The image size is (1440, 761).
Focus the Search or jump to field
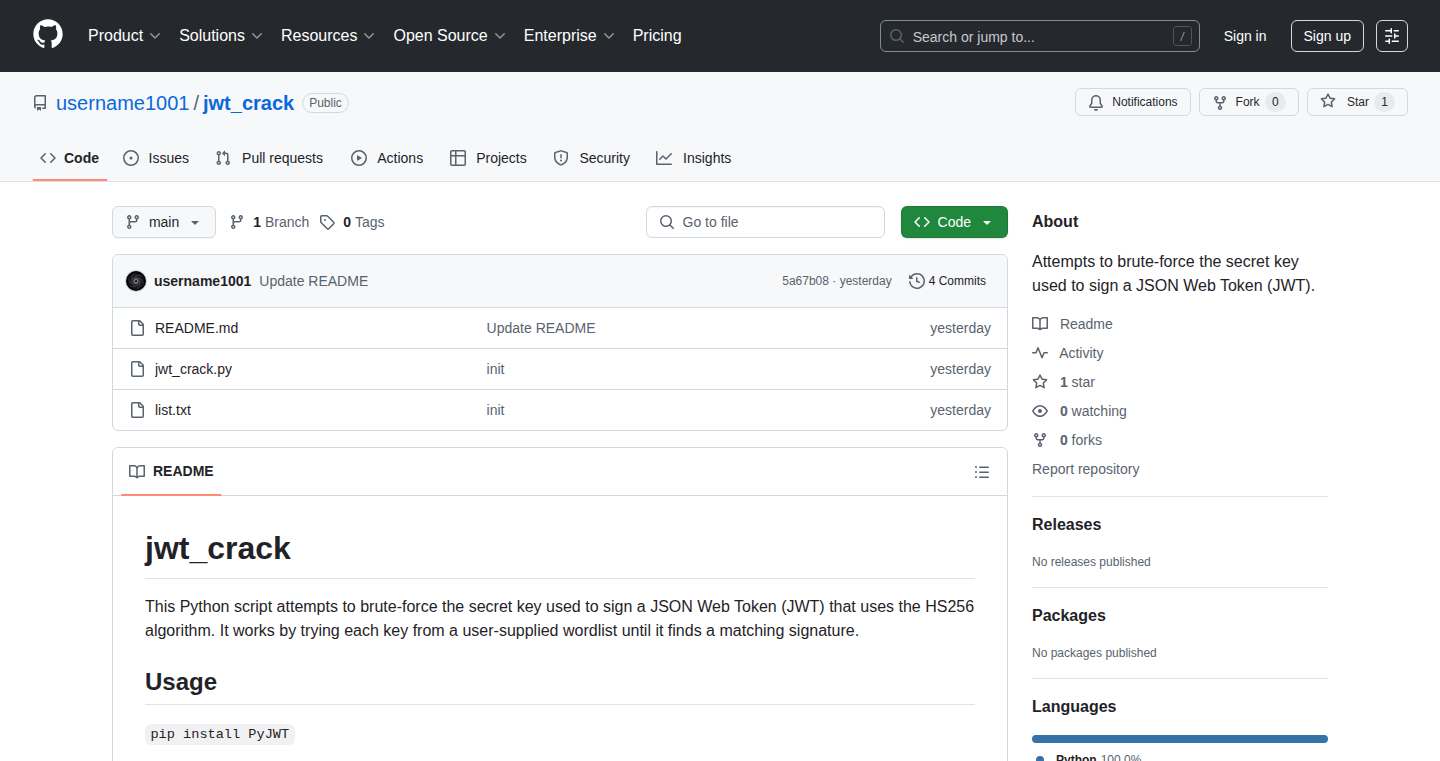[x=1040, y=36]
